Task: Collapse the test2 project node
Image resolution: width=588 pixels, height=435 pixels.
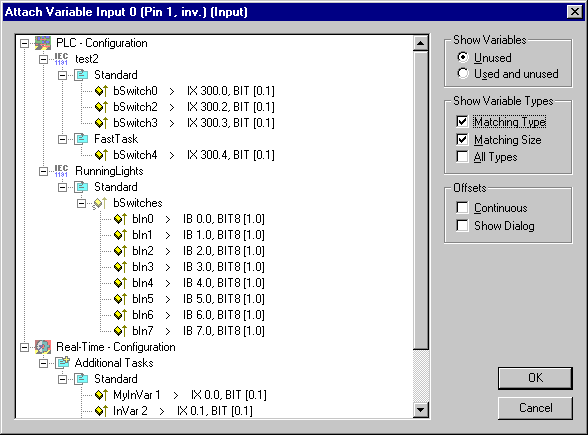Action: [44, 59]
